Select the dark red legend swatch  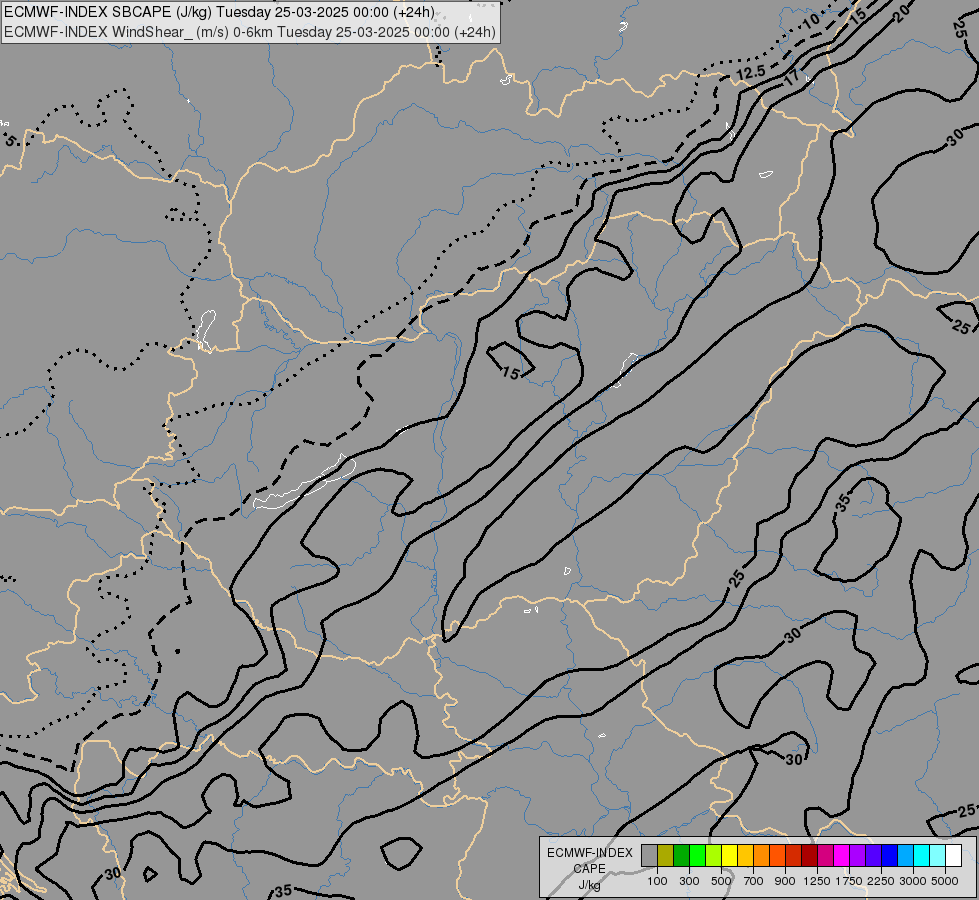(809, 855)
